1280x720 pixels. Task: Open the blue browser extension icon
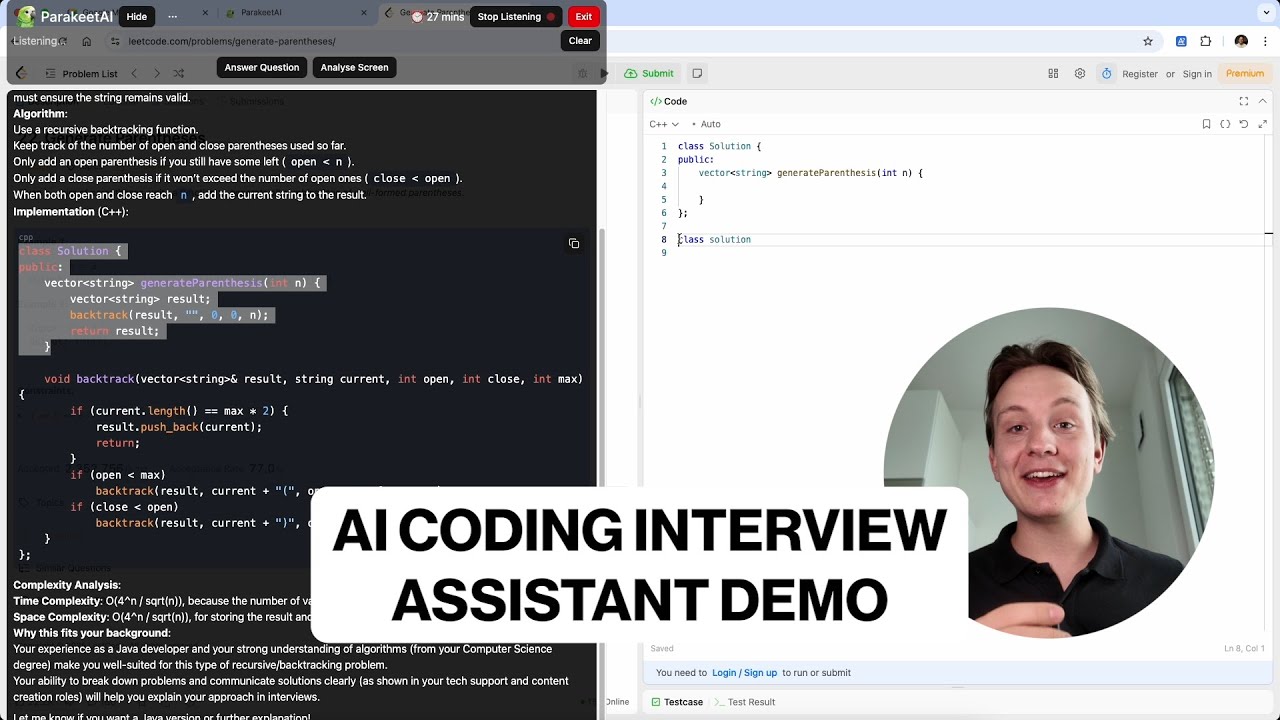click(1181, 41)
